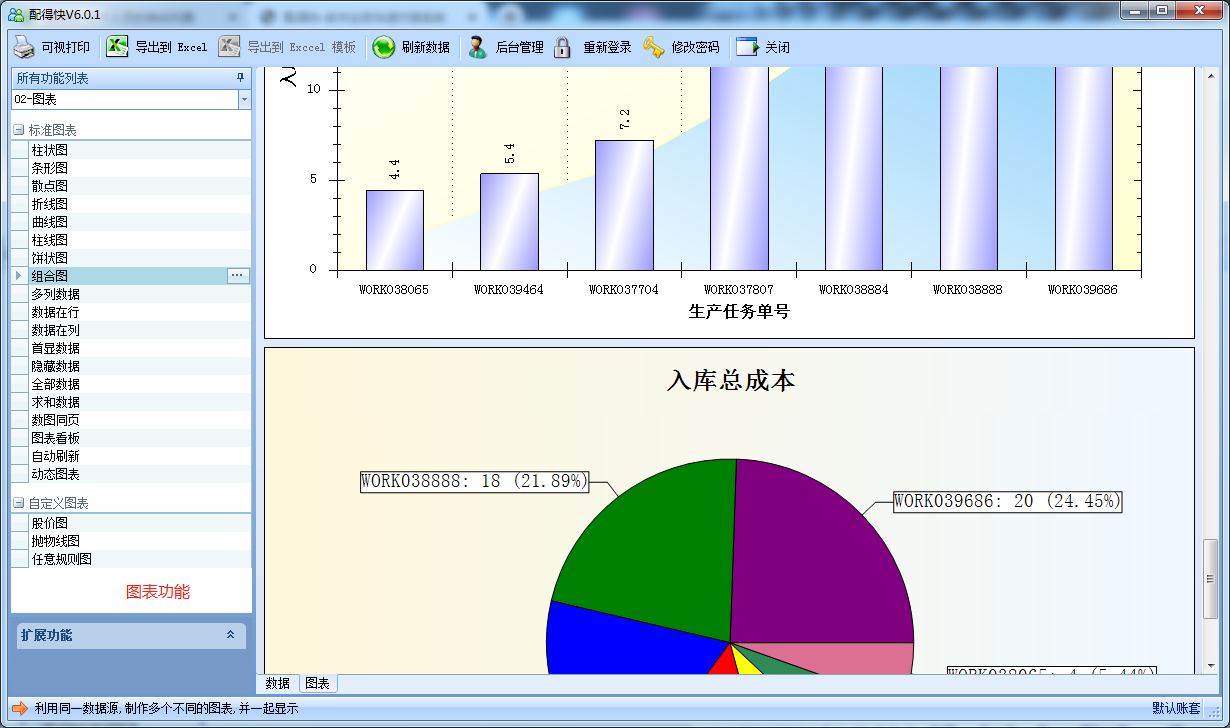The height and width of the screenshot is (728, 1230).
Task: Click the 可视打印 printer icon
Action: 24,47
